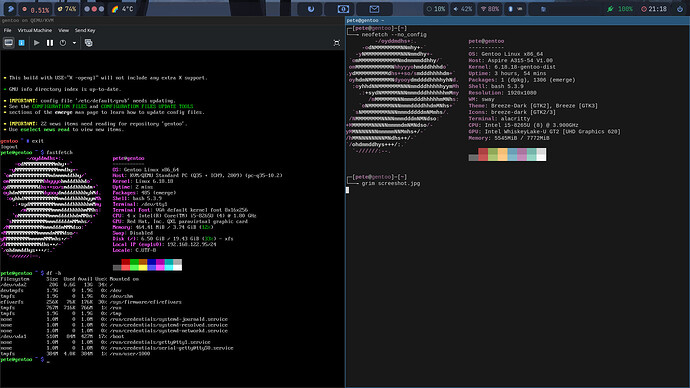Click the 21:18 clock
Viewport: 690px width, 388px height.
[654, 9]
